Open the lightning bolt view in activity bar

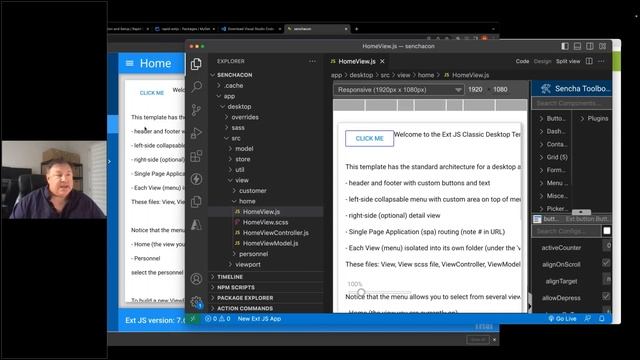coord(196,179)
